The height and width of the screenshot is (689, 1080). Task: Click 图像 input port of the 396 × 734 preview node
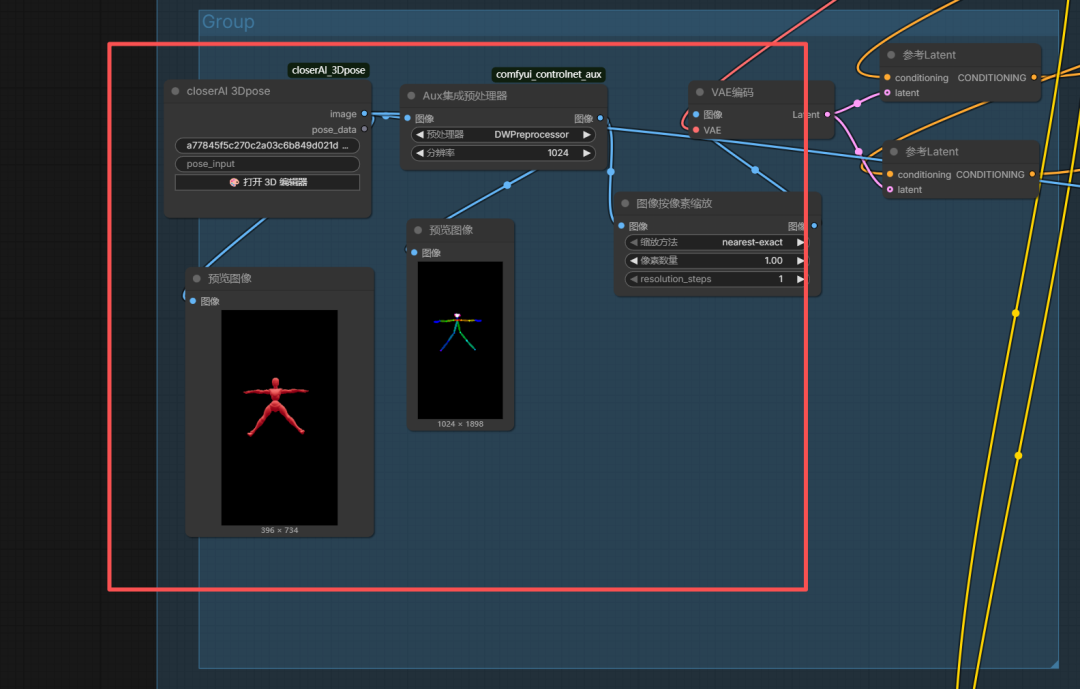tap(193, 301)
